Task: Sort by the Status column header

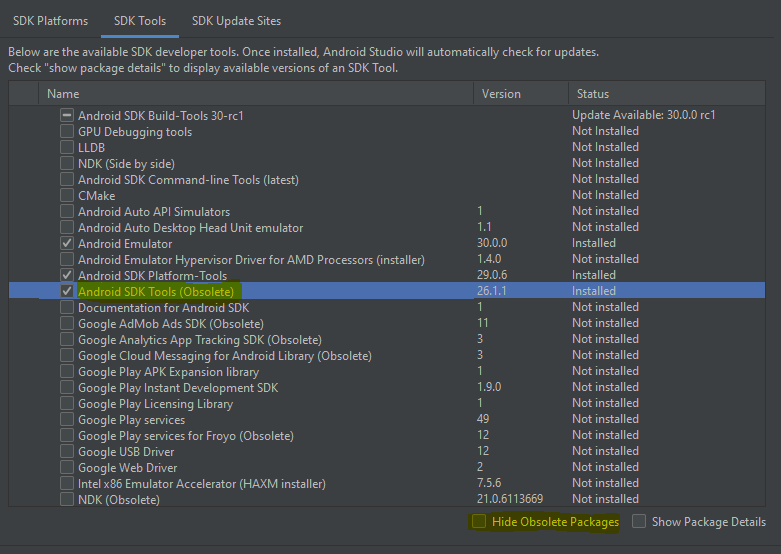Action: pyautogui.click(x=667, y=94)
